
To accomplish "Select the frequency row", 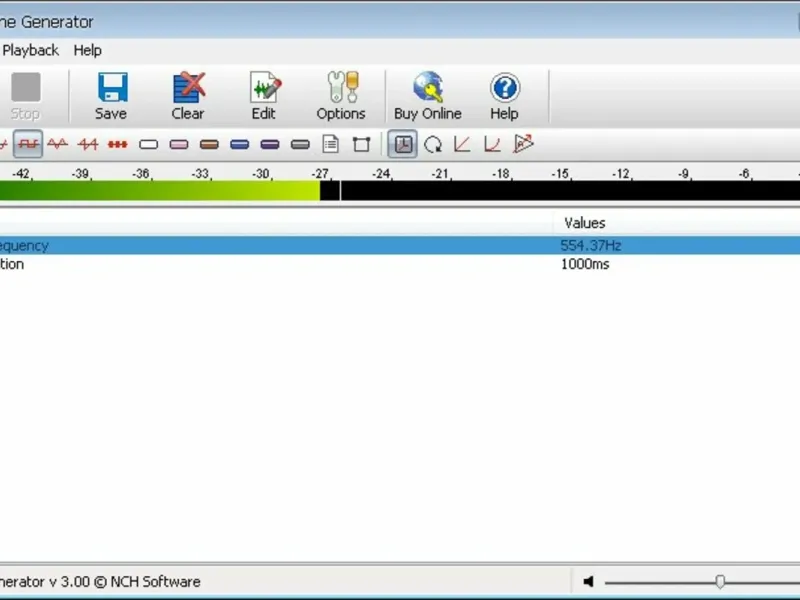I will tap(400, 245).
